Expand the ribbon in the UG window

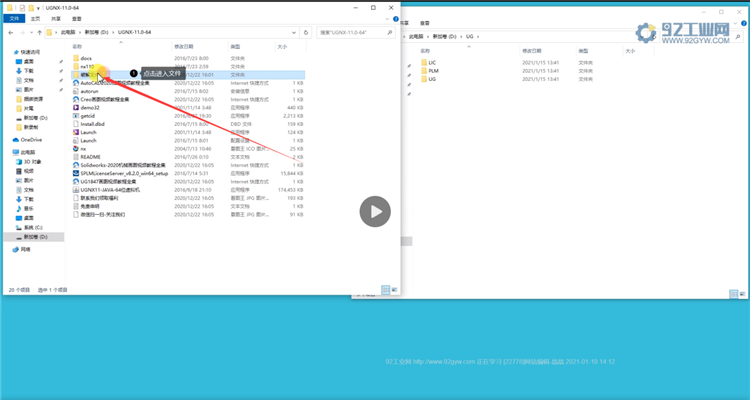point(737,23)
